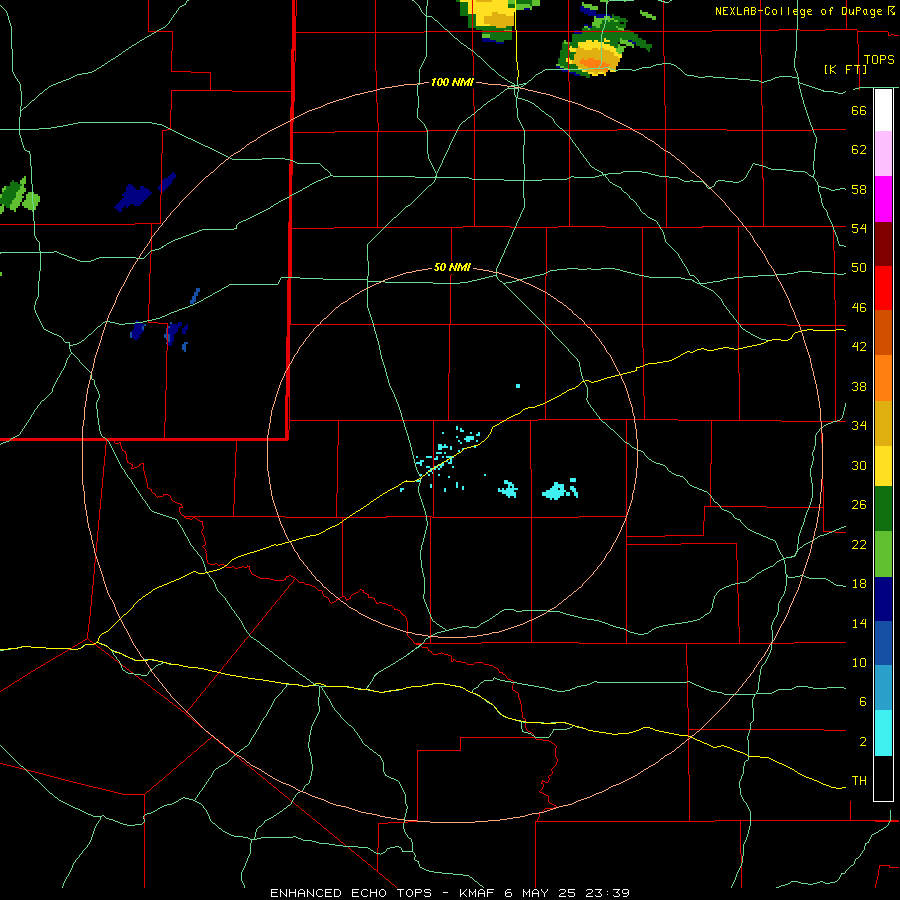The height and width of the screenshot is (900, 900).
Task: Click the light green legend swatch
Action: pyautogui.click(x=883, y=554)
